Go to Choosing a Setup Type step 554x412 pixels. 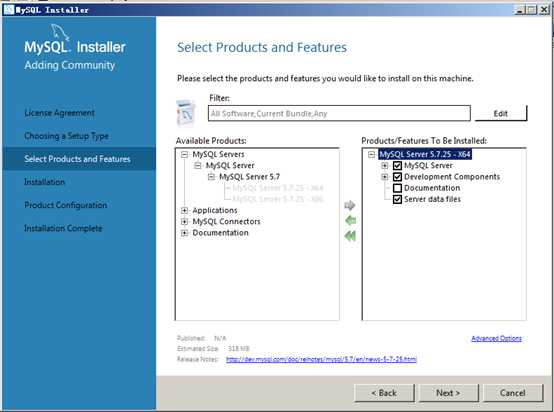(66, 136)
